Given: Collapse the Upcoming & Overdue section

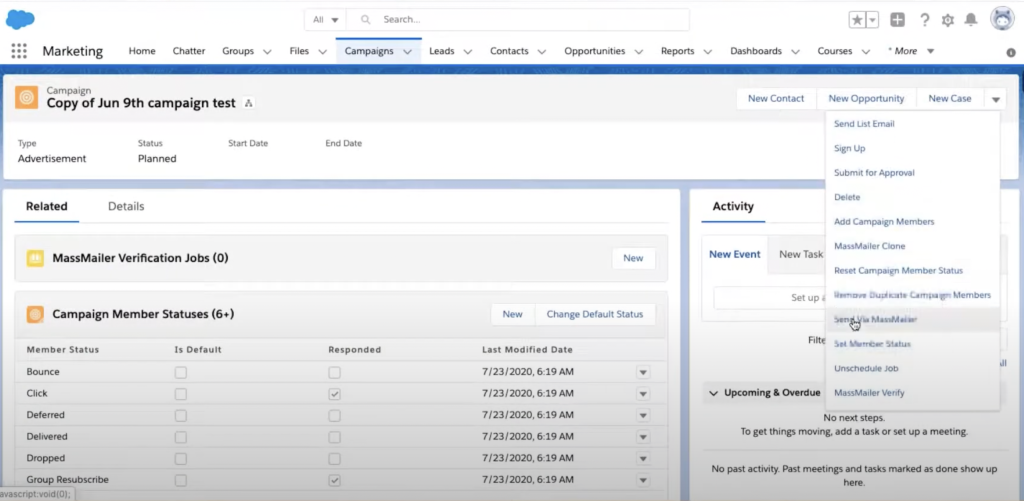Looking at the screenshot, I should coord(713,393).
